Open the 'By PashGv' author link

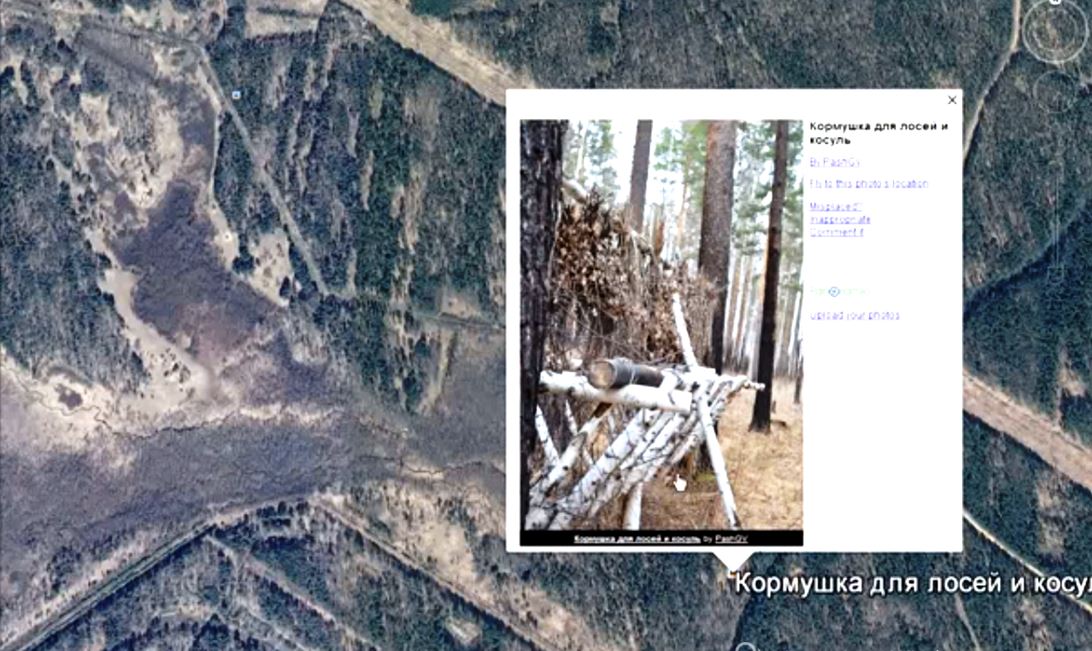click(834, 162)
